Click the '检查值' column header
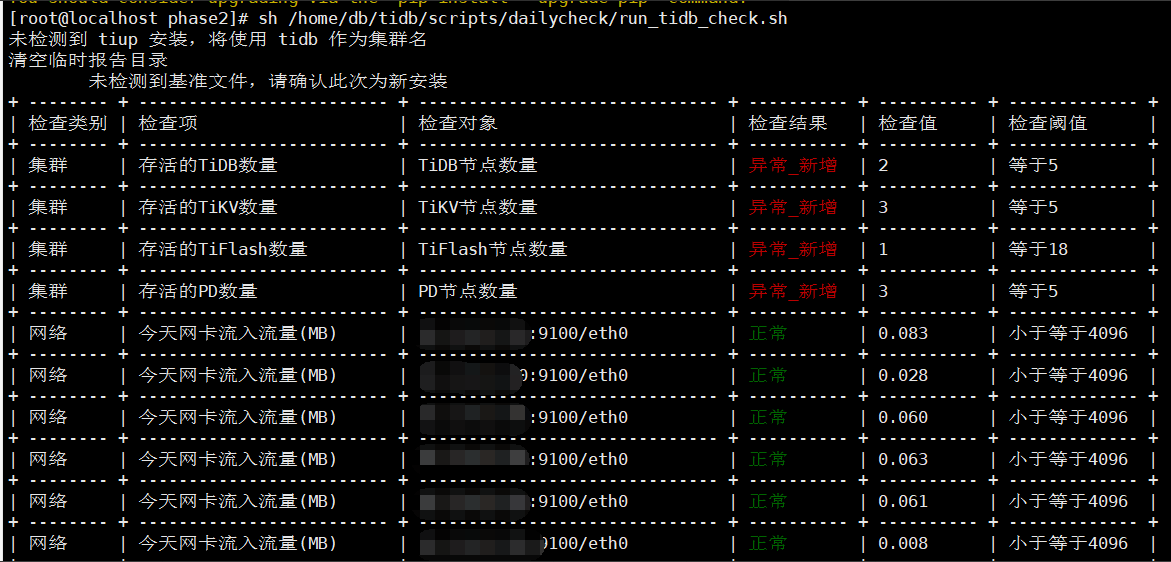 907,123
